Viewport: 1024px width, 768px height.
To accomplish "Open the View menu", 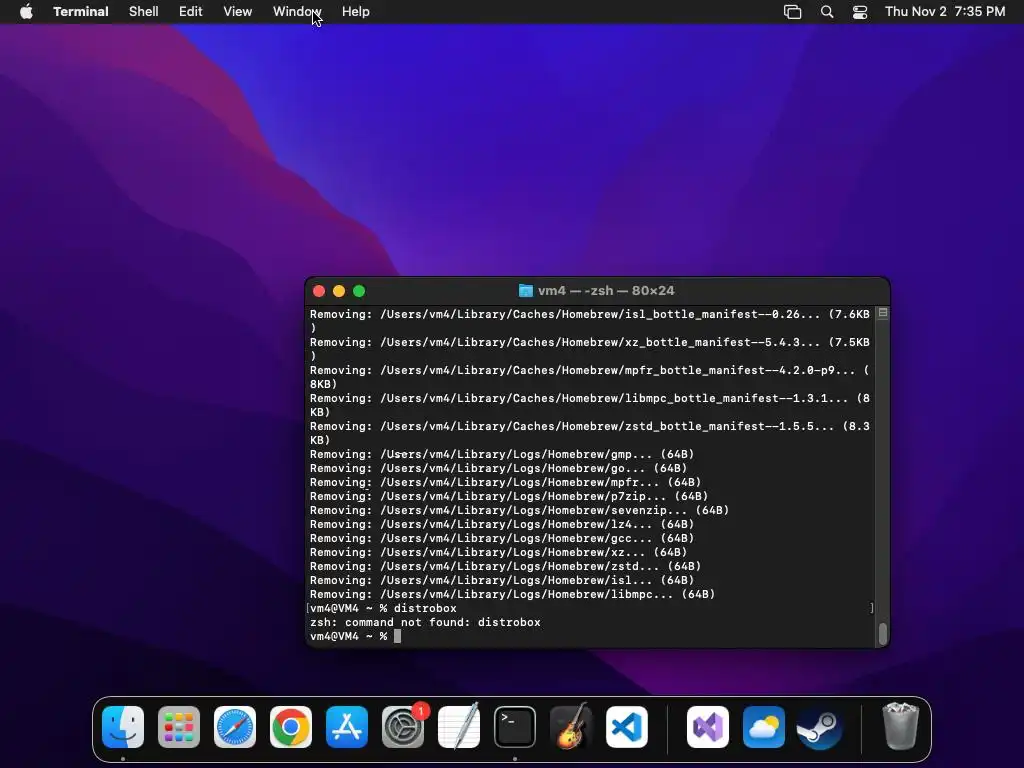I will 238,12.
